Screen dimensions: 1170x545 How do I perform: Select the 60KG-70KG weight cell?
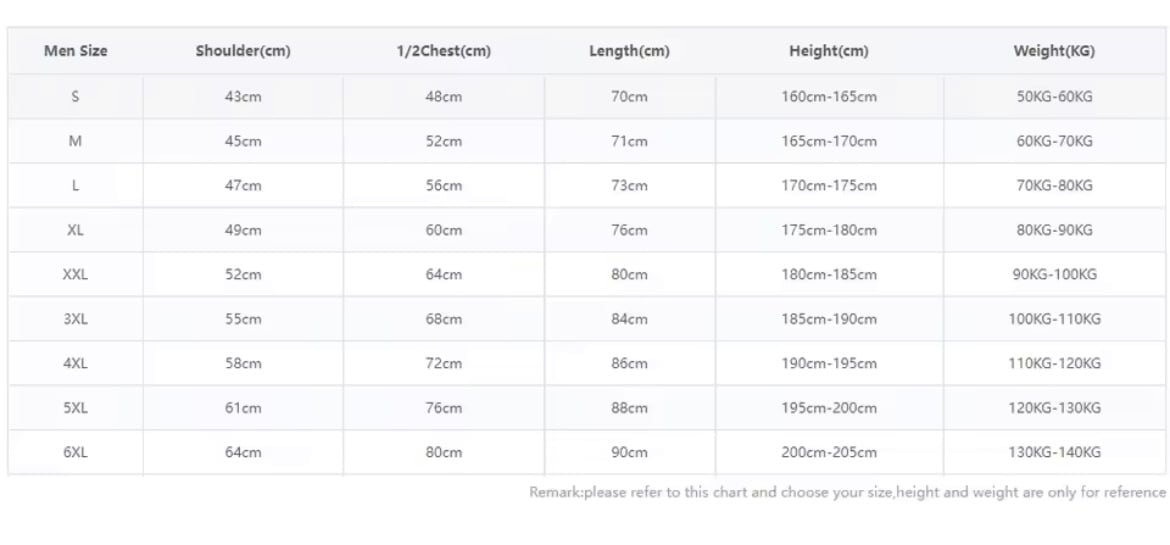(x=1054, y=141)
